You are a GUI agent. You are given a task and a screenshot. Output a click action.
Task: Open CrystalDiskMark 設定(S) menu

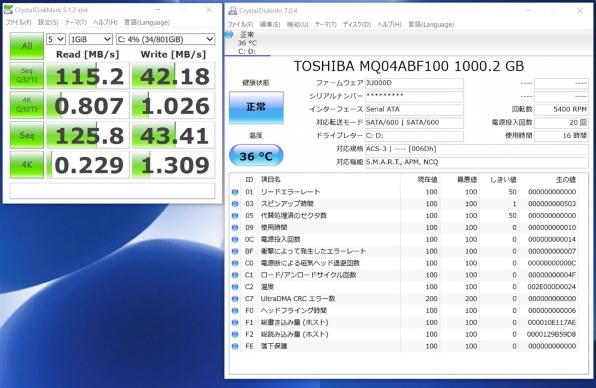(48, 22)
